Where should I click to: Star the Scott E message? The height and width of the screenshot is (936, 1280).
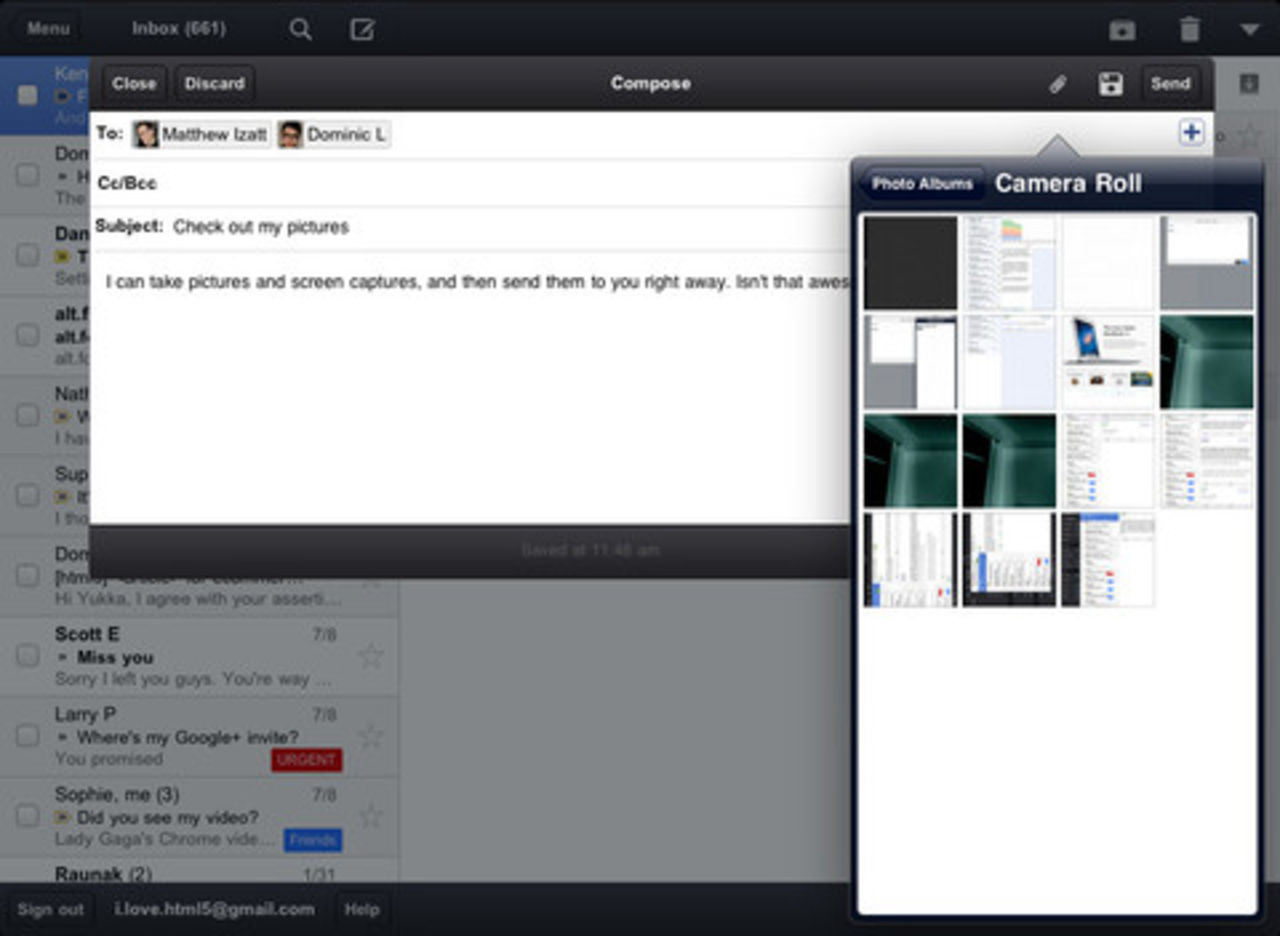pos(371,656)
